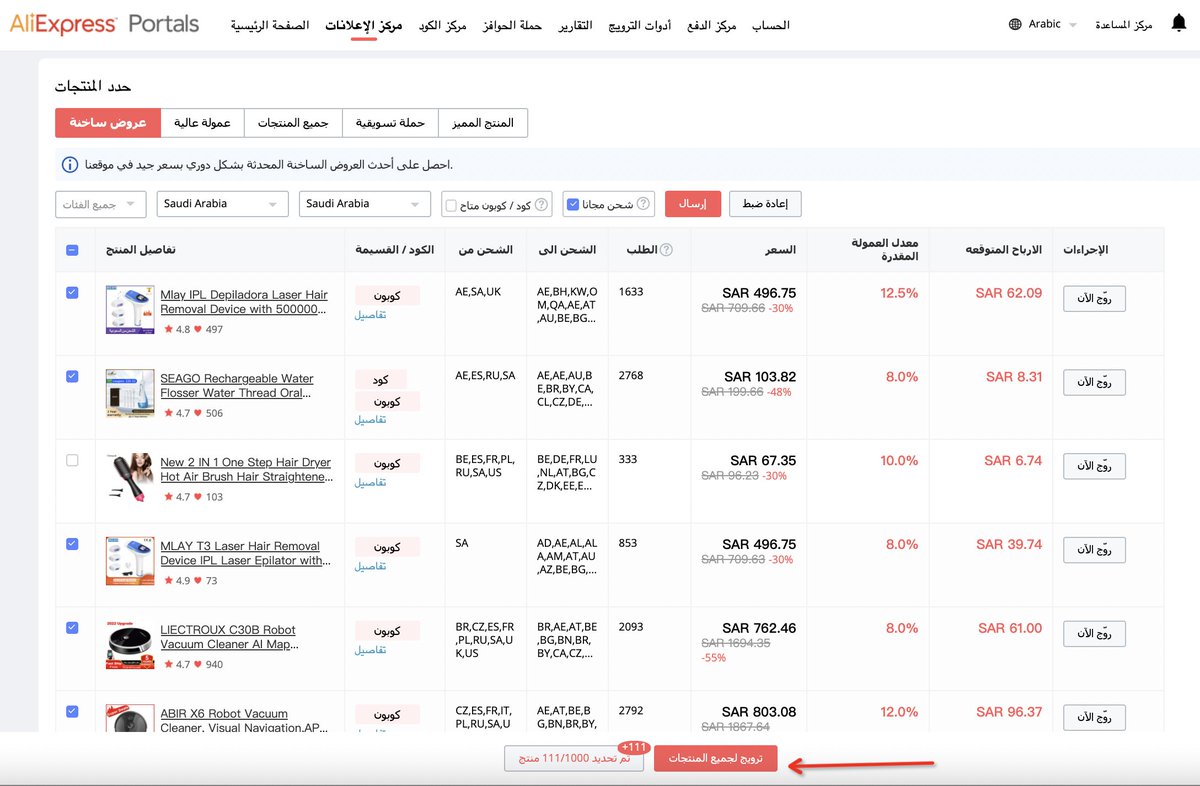1200x786 pixels.
Task: Switch to the عمولة عالية tab
Action: (x=203, y=123)
